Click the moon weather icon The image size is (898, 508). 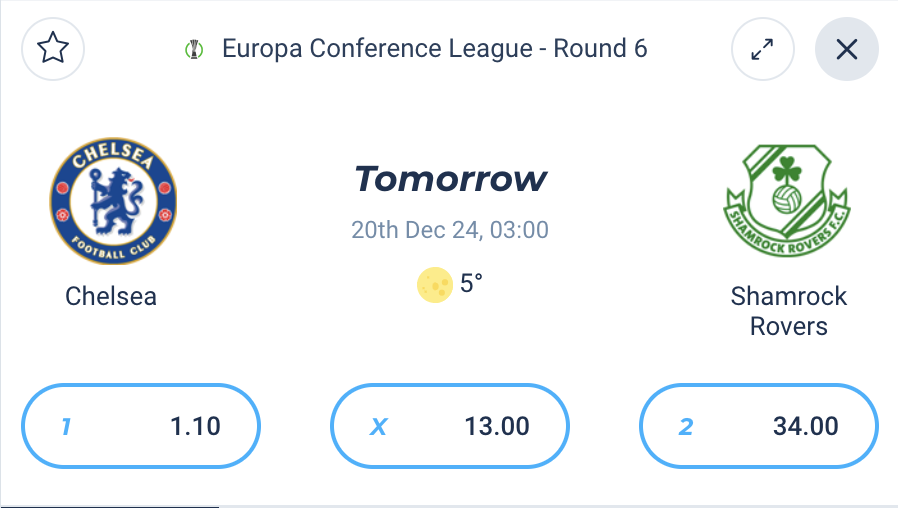point(435,285)
